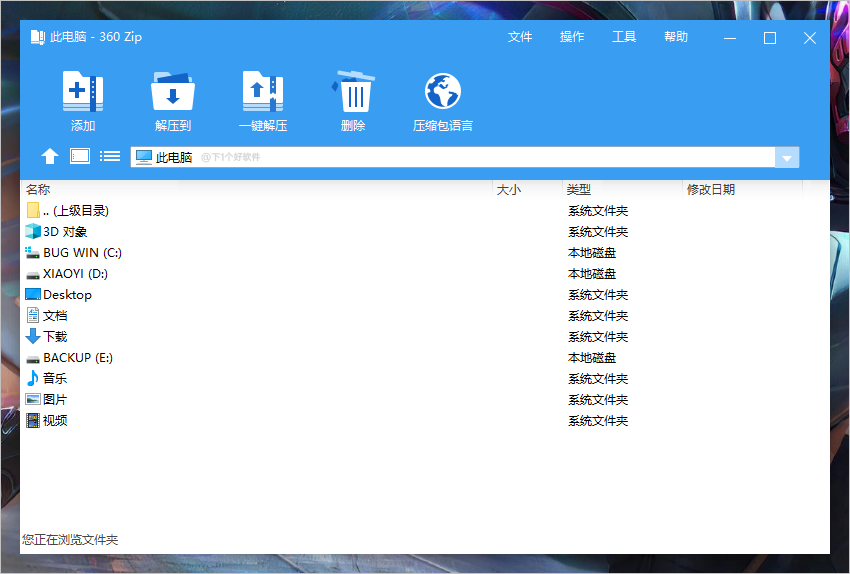The image size is (850, 574).
Task: Click the 压缩包语言 globe icon
Action: click(x=442, y=92)
